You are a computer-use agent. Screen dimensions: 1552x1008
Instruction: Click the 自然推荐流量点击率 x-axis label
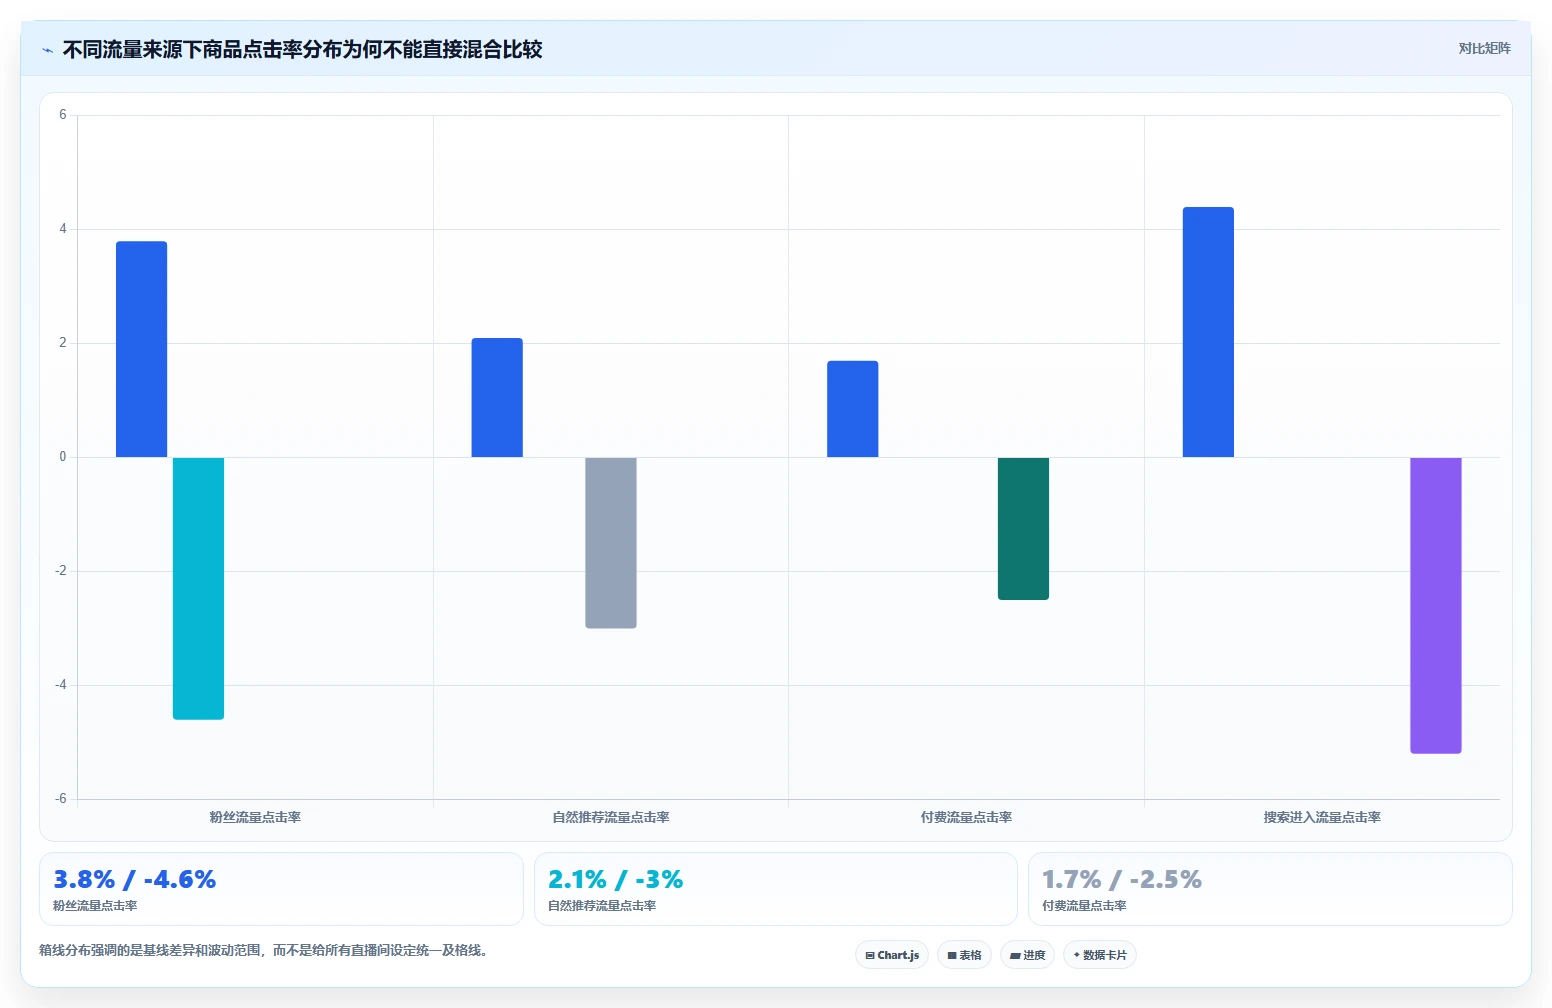click(x=611, y=817)
